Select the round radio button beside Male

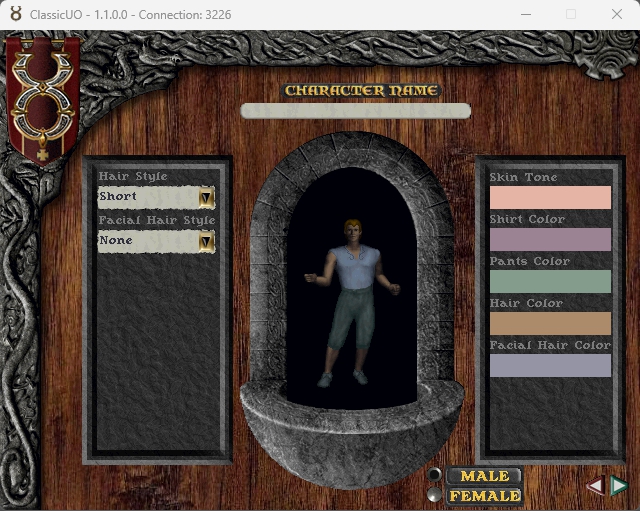[434, 475]
